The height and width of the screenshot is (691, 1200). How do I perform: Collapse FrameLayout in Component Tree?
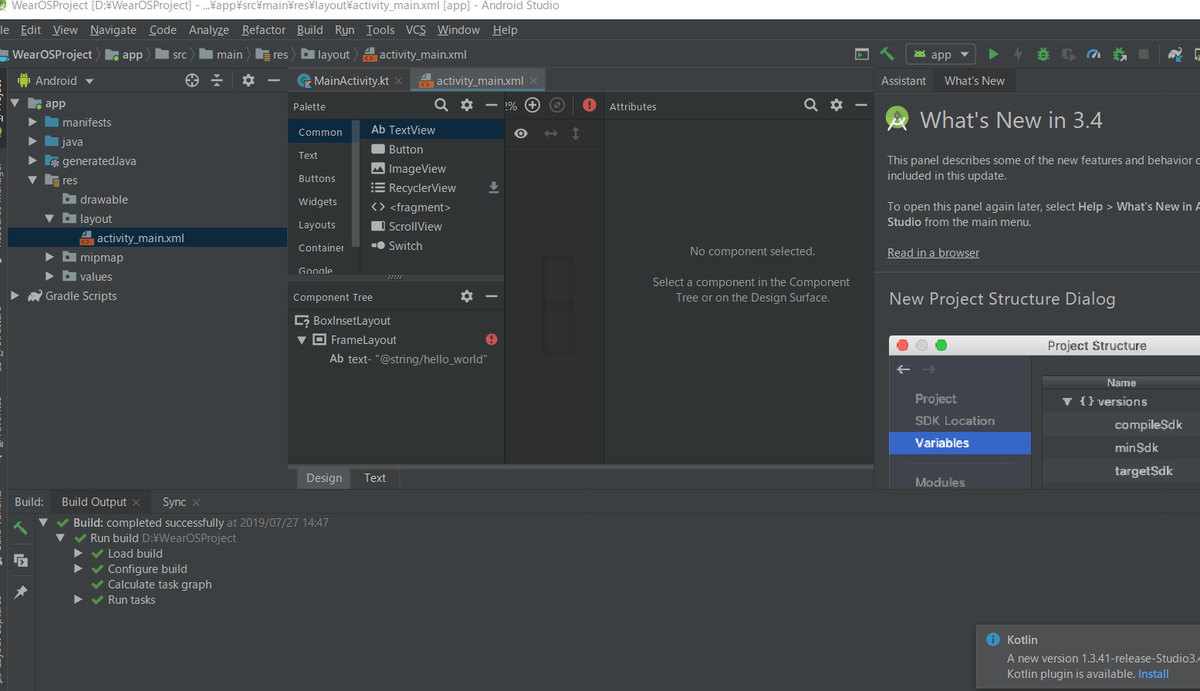coord(302,340)
